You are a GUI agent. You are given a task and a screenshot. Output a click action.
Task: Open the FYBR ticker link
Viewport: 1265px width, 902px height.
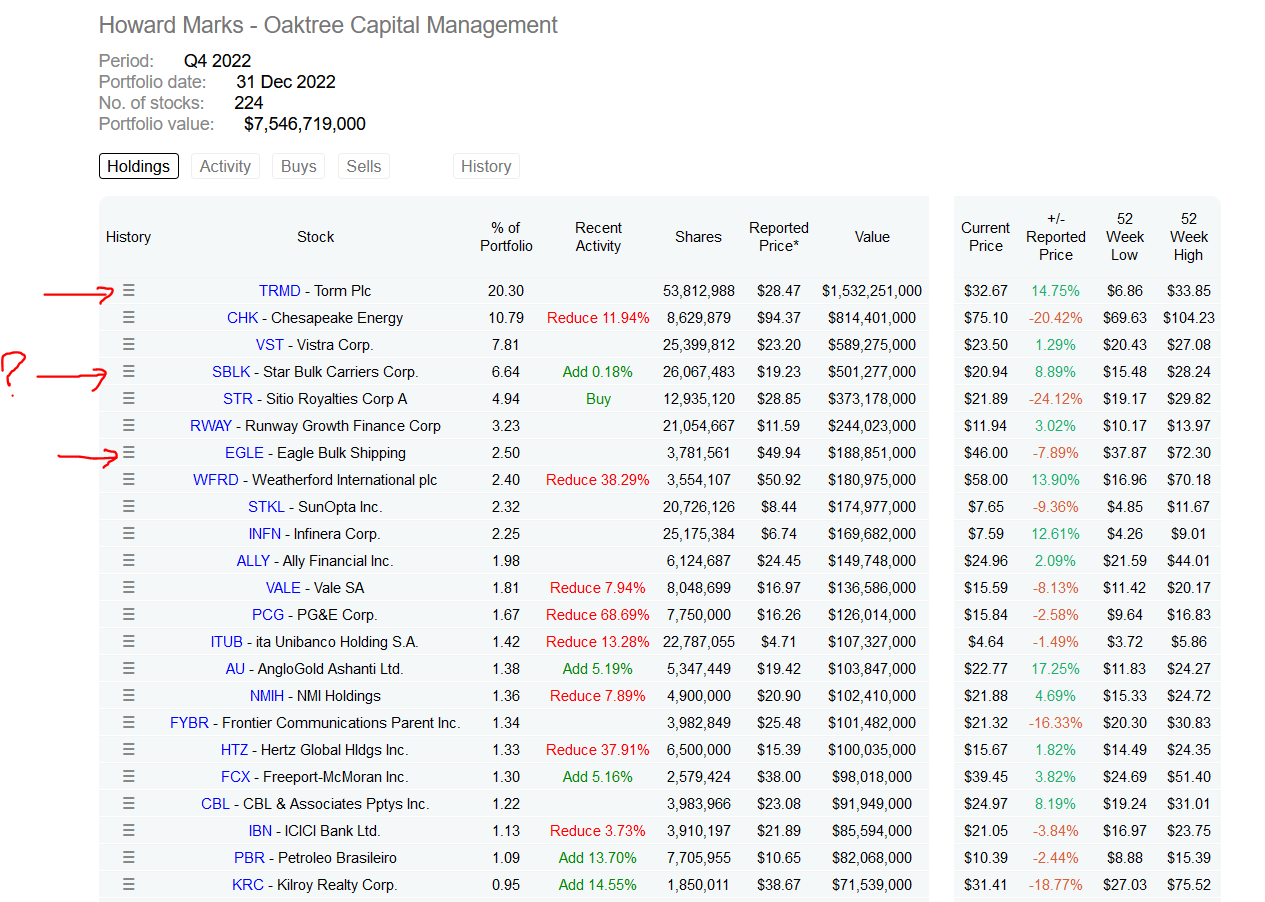coord(190,723)
